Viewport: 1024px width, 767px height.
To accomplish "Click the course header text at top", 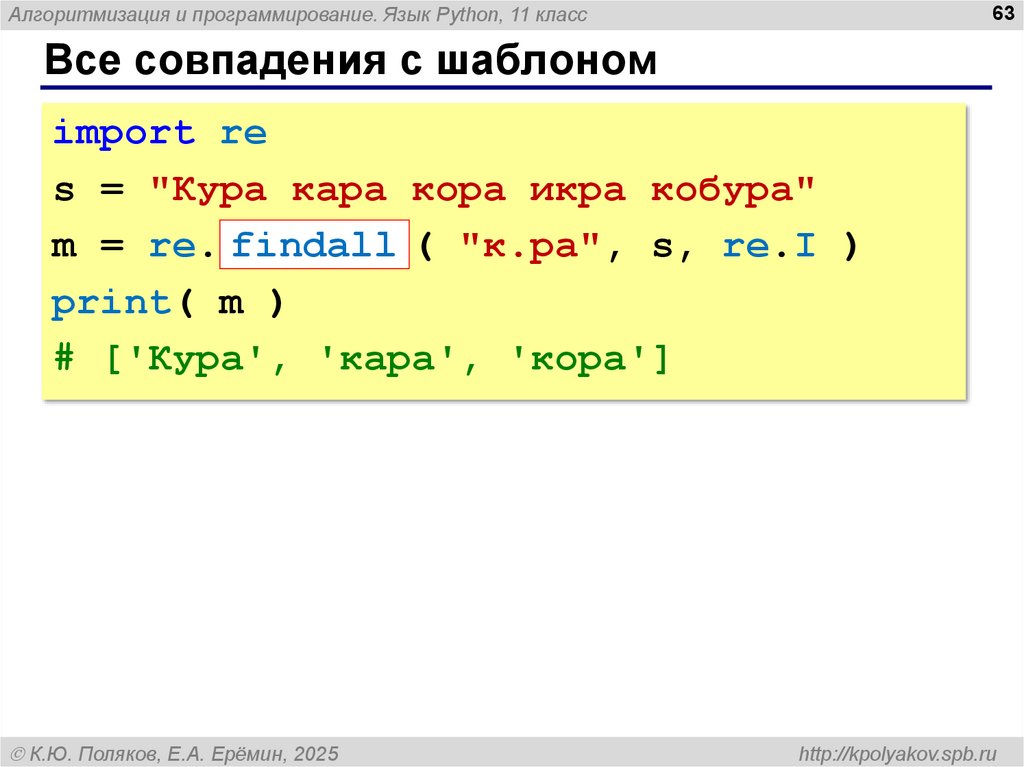I will [298, 14].
